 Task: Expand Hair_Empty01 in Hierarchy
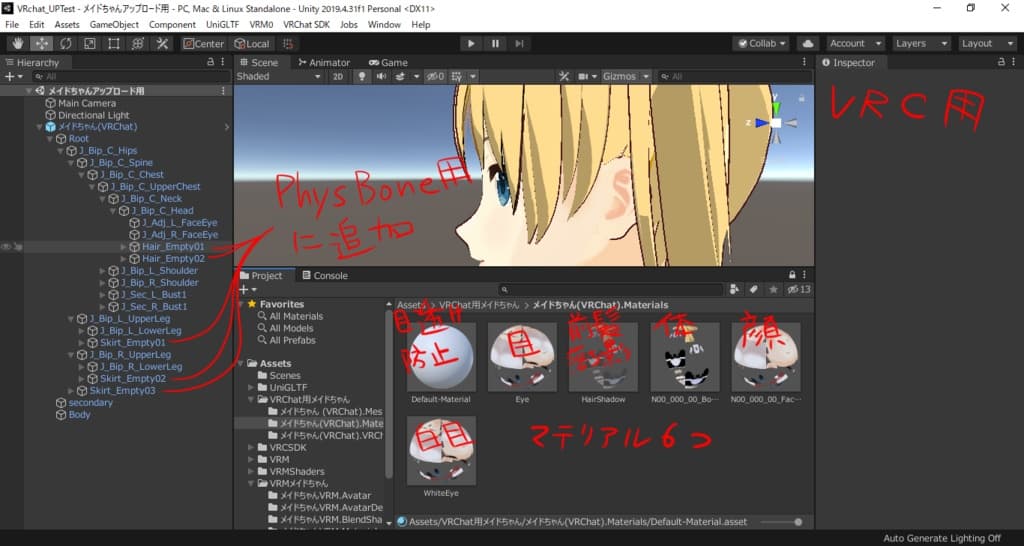coord(123,247)
